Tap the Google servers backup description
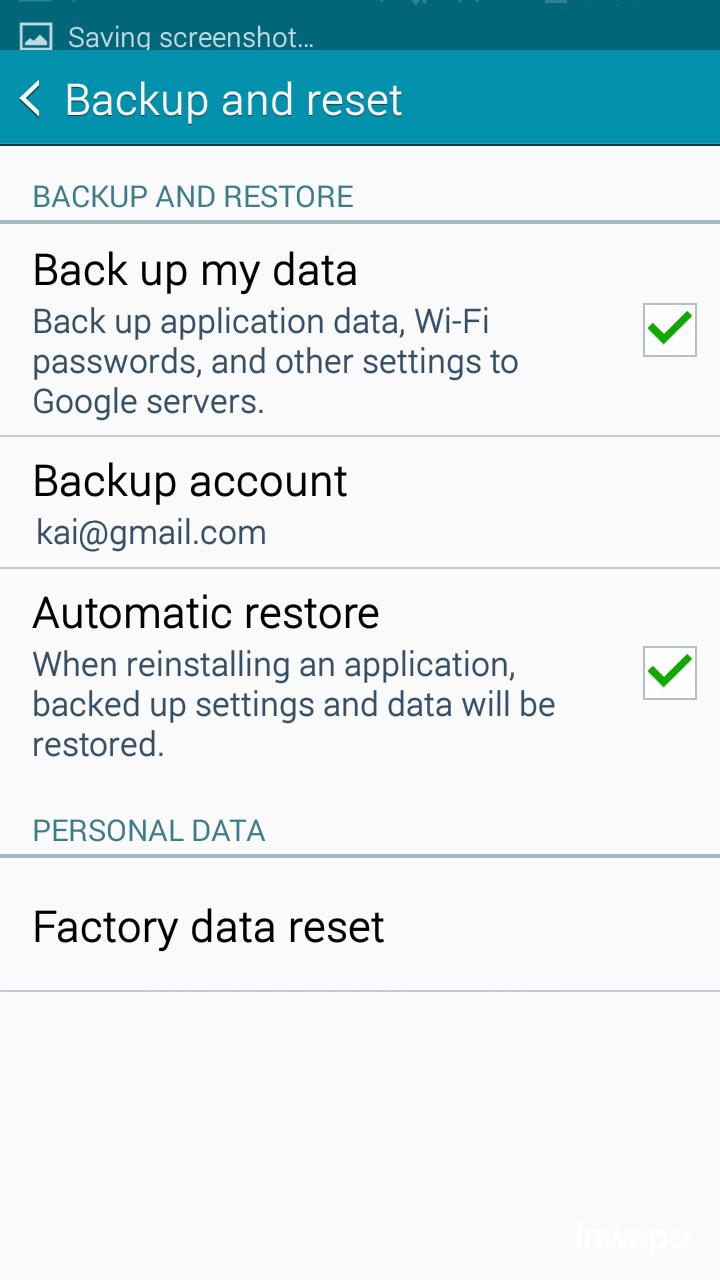Image resolution: width=720 pixels, height=1280 pixels. click(275, 362)
